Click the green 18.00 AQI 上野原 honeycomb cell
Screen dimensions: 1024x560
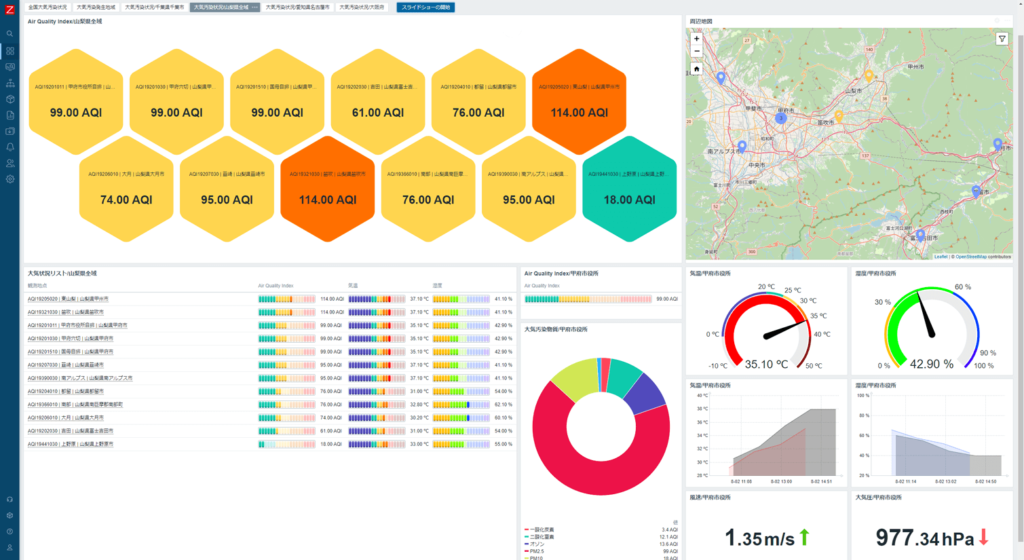click(x=629, y=189)
